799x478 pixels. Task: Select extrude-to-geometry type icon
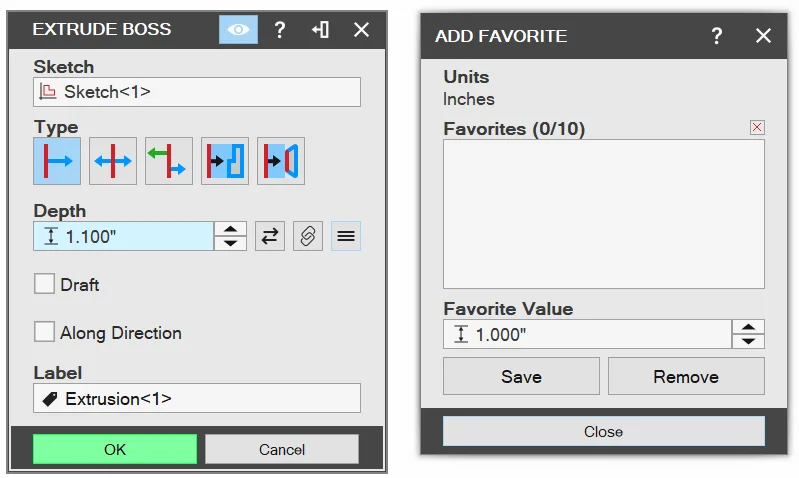[225, 161]
